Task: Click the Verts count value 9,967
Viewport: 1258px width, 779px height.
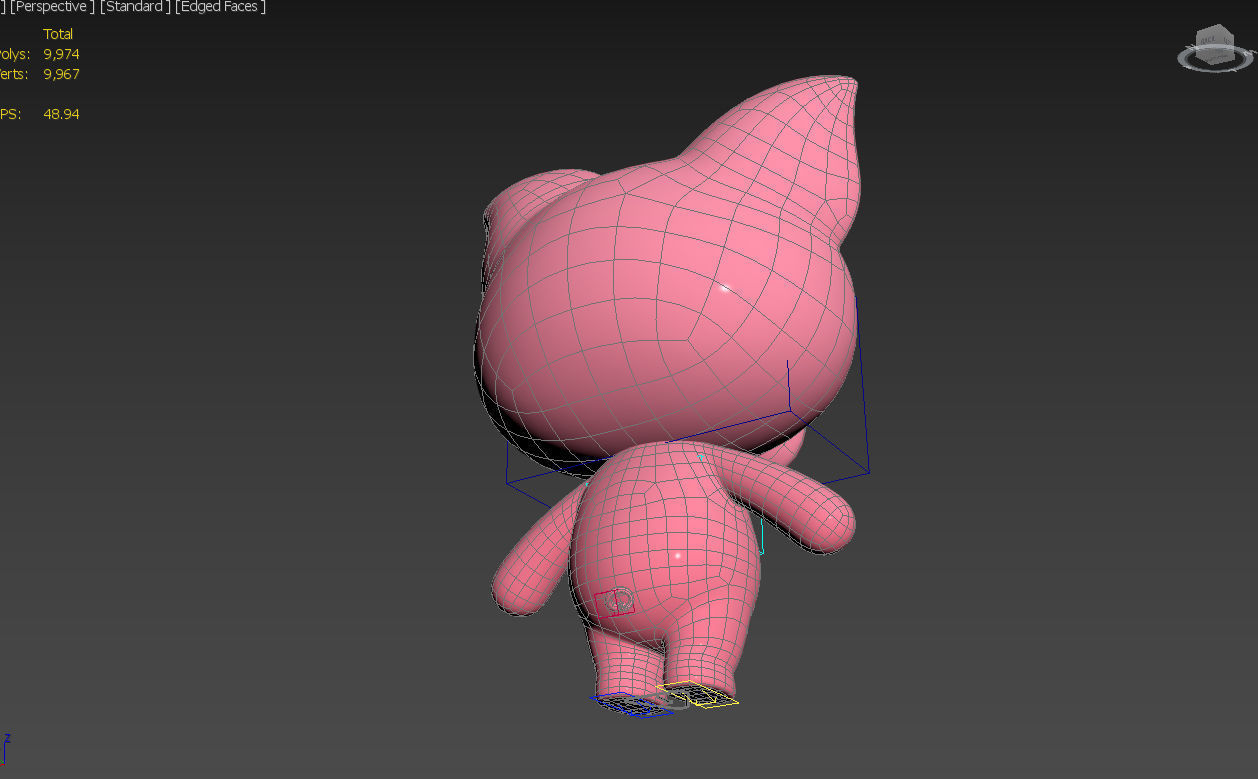Action: click(x=61, y=74)
